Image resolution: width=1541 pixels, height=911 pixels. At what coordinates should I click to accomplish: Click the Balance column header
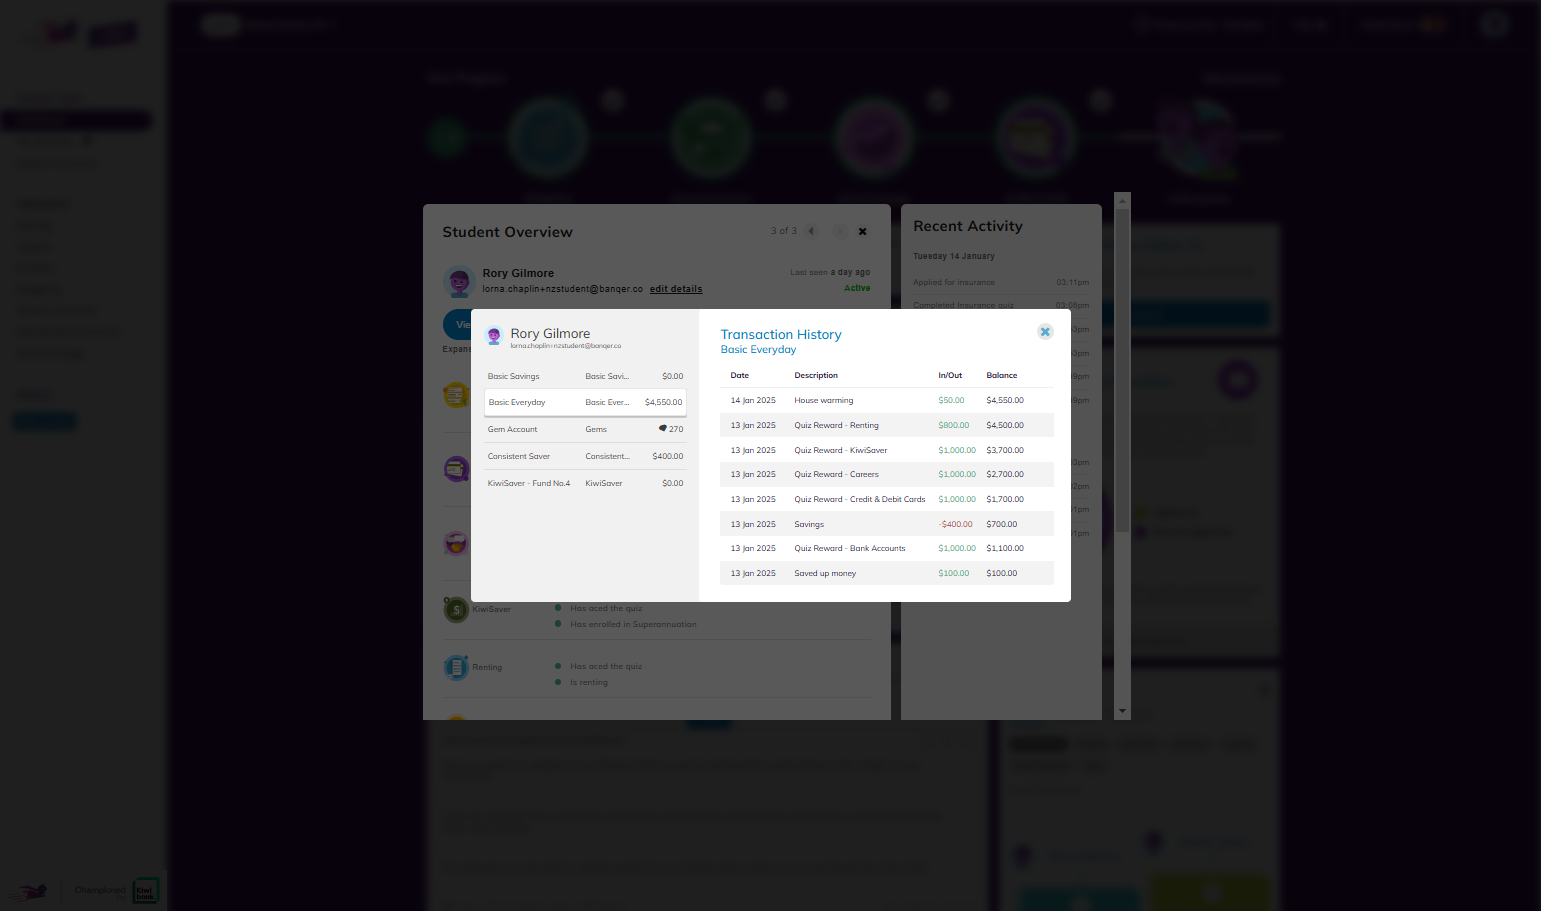pyautogui.click(x=1001, y=375)
